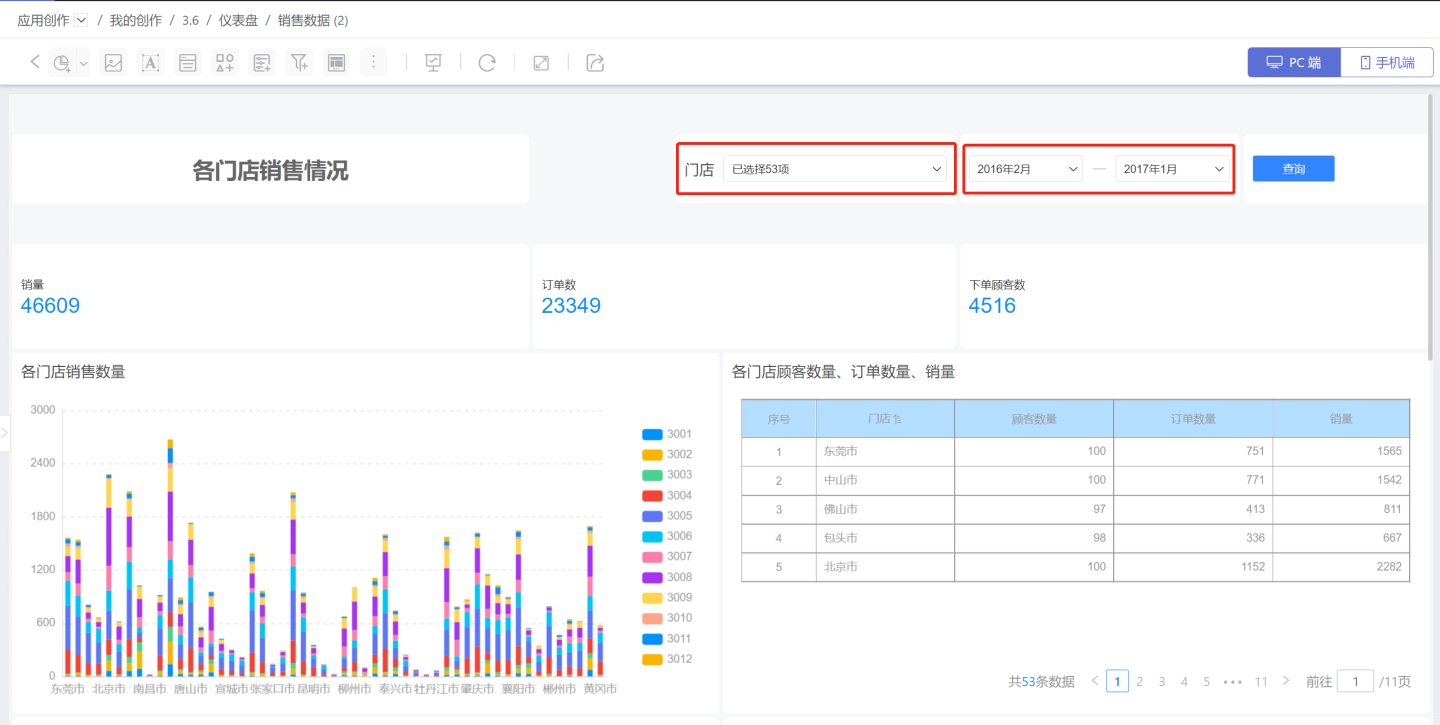The height and width of the screenshot is (725, 1440).
Task: Switch to PC 端 view
Action: pyautogui.click(x=1294, y=63)
